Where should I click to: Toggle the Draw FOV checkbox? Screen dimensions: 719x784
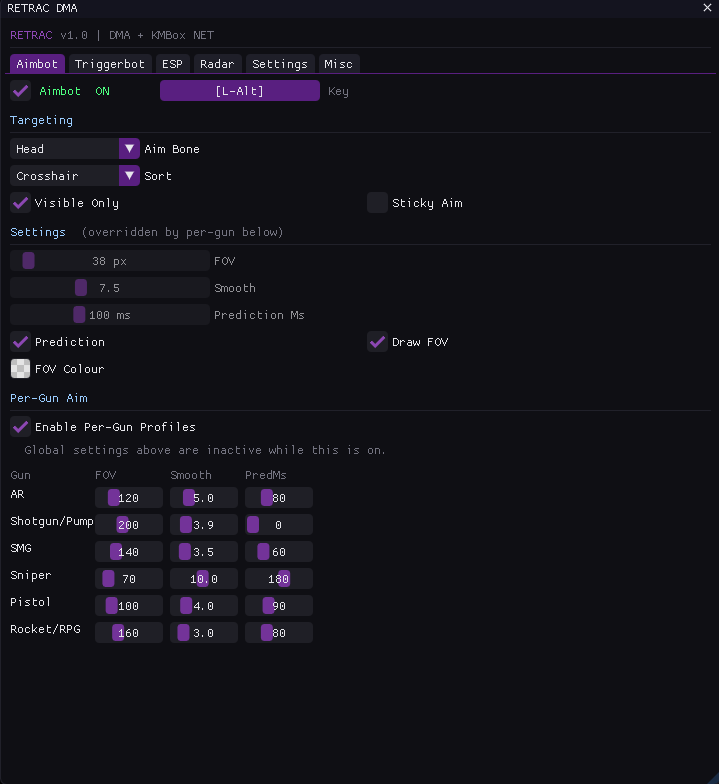(x=378, y=342)
